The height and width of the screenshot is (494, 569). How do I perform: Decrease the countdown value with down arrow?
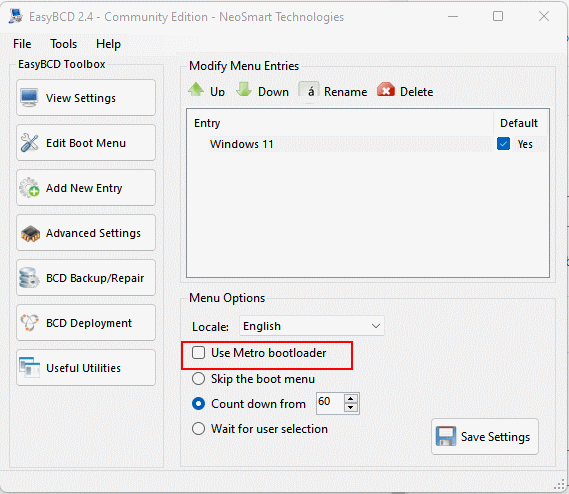(351, 408)
